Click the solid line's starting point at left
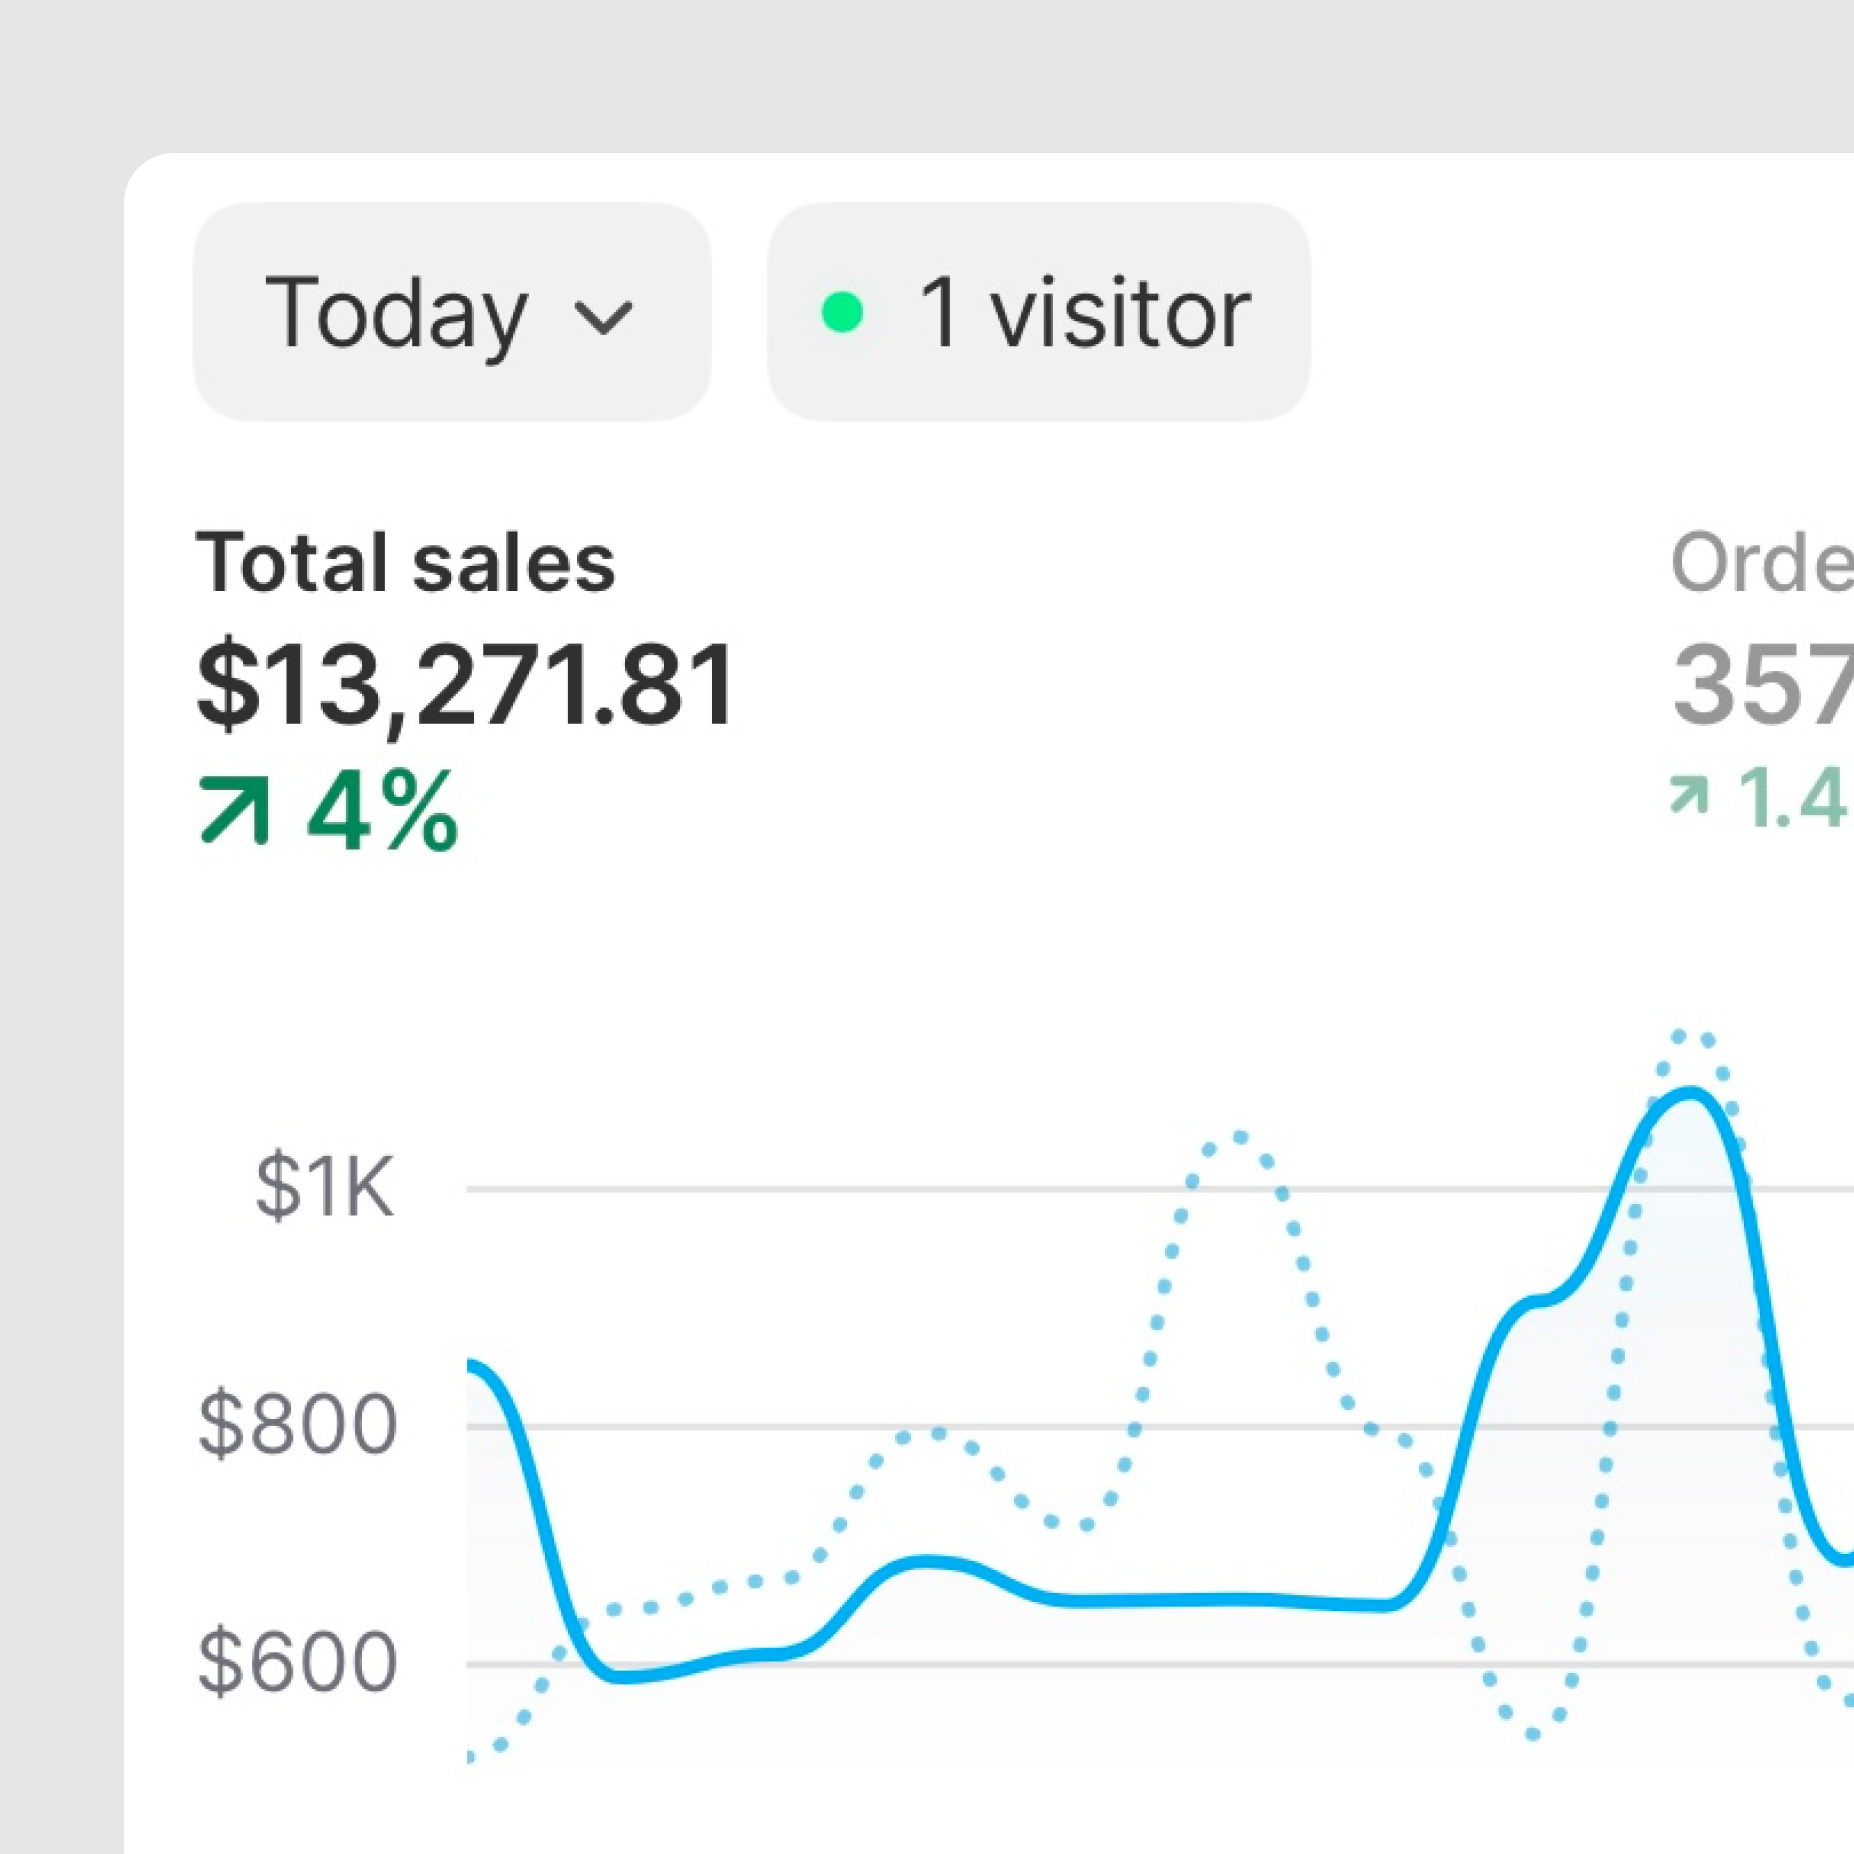Screen dimensions: 1854x1854 472,1365
